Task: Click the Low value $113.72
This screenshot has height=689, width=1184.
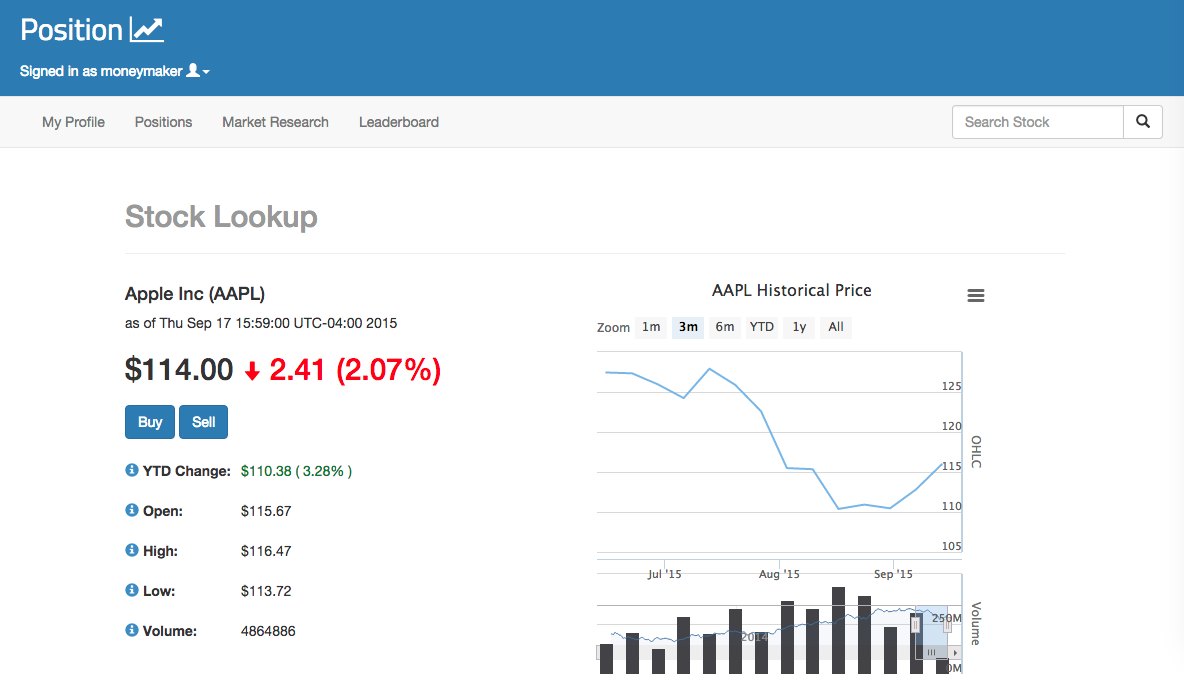Action: coord(266,591)
